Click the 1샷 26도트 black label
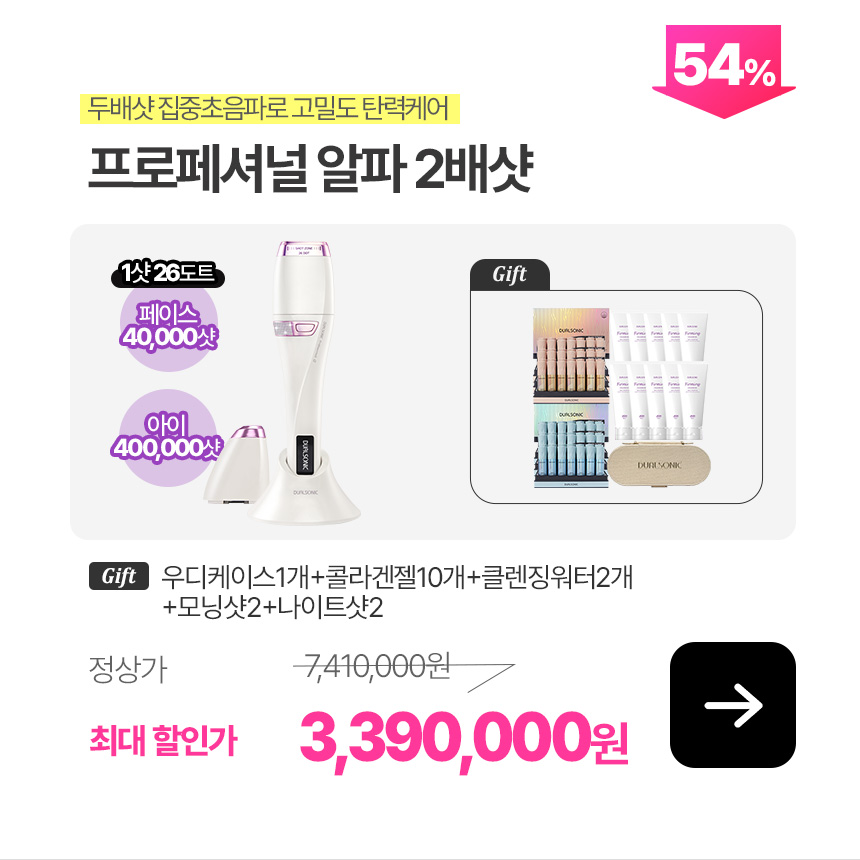Image resolution: width=860 pixels, height=860 pixels. point(167,274)
